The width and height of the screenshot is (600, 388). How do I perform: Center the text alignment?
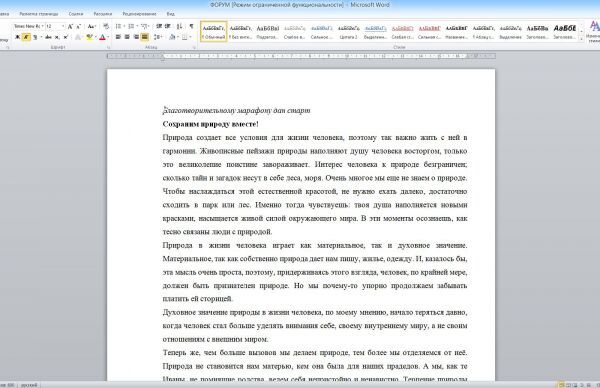click(127, 37)
